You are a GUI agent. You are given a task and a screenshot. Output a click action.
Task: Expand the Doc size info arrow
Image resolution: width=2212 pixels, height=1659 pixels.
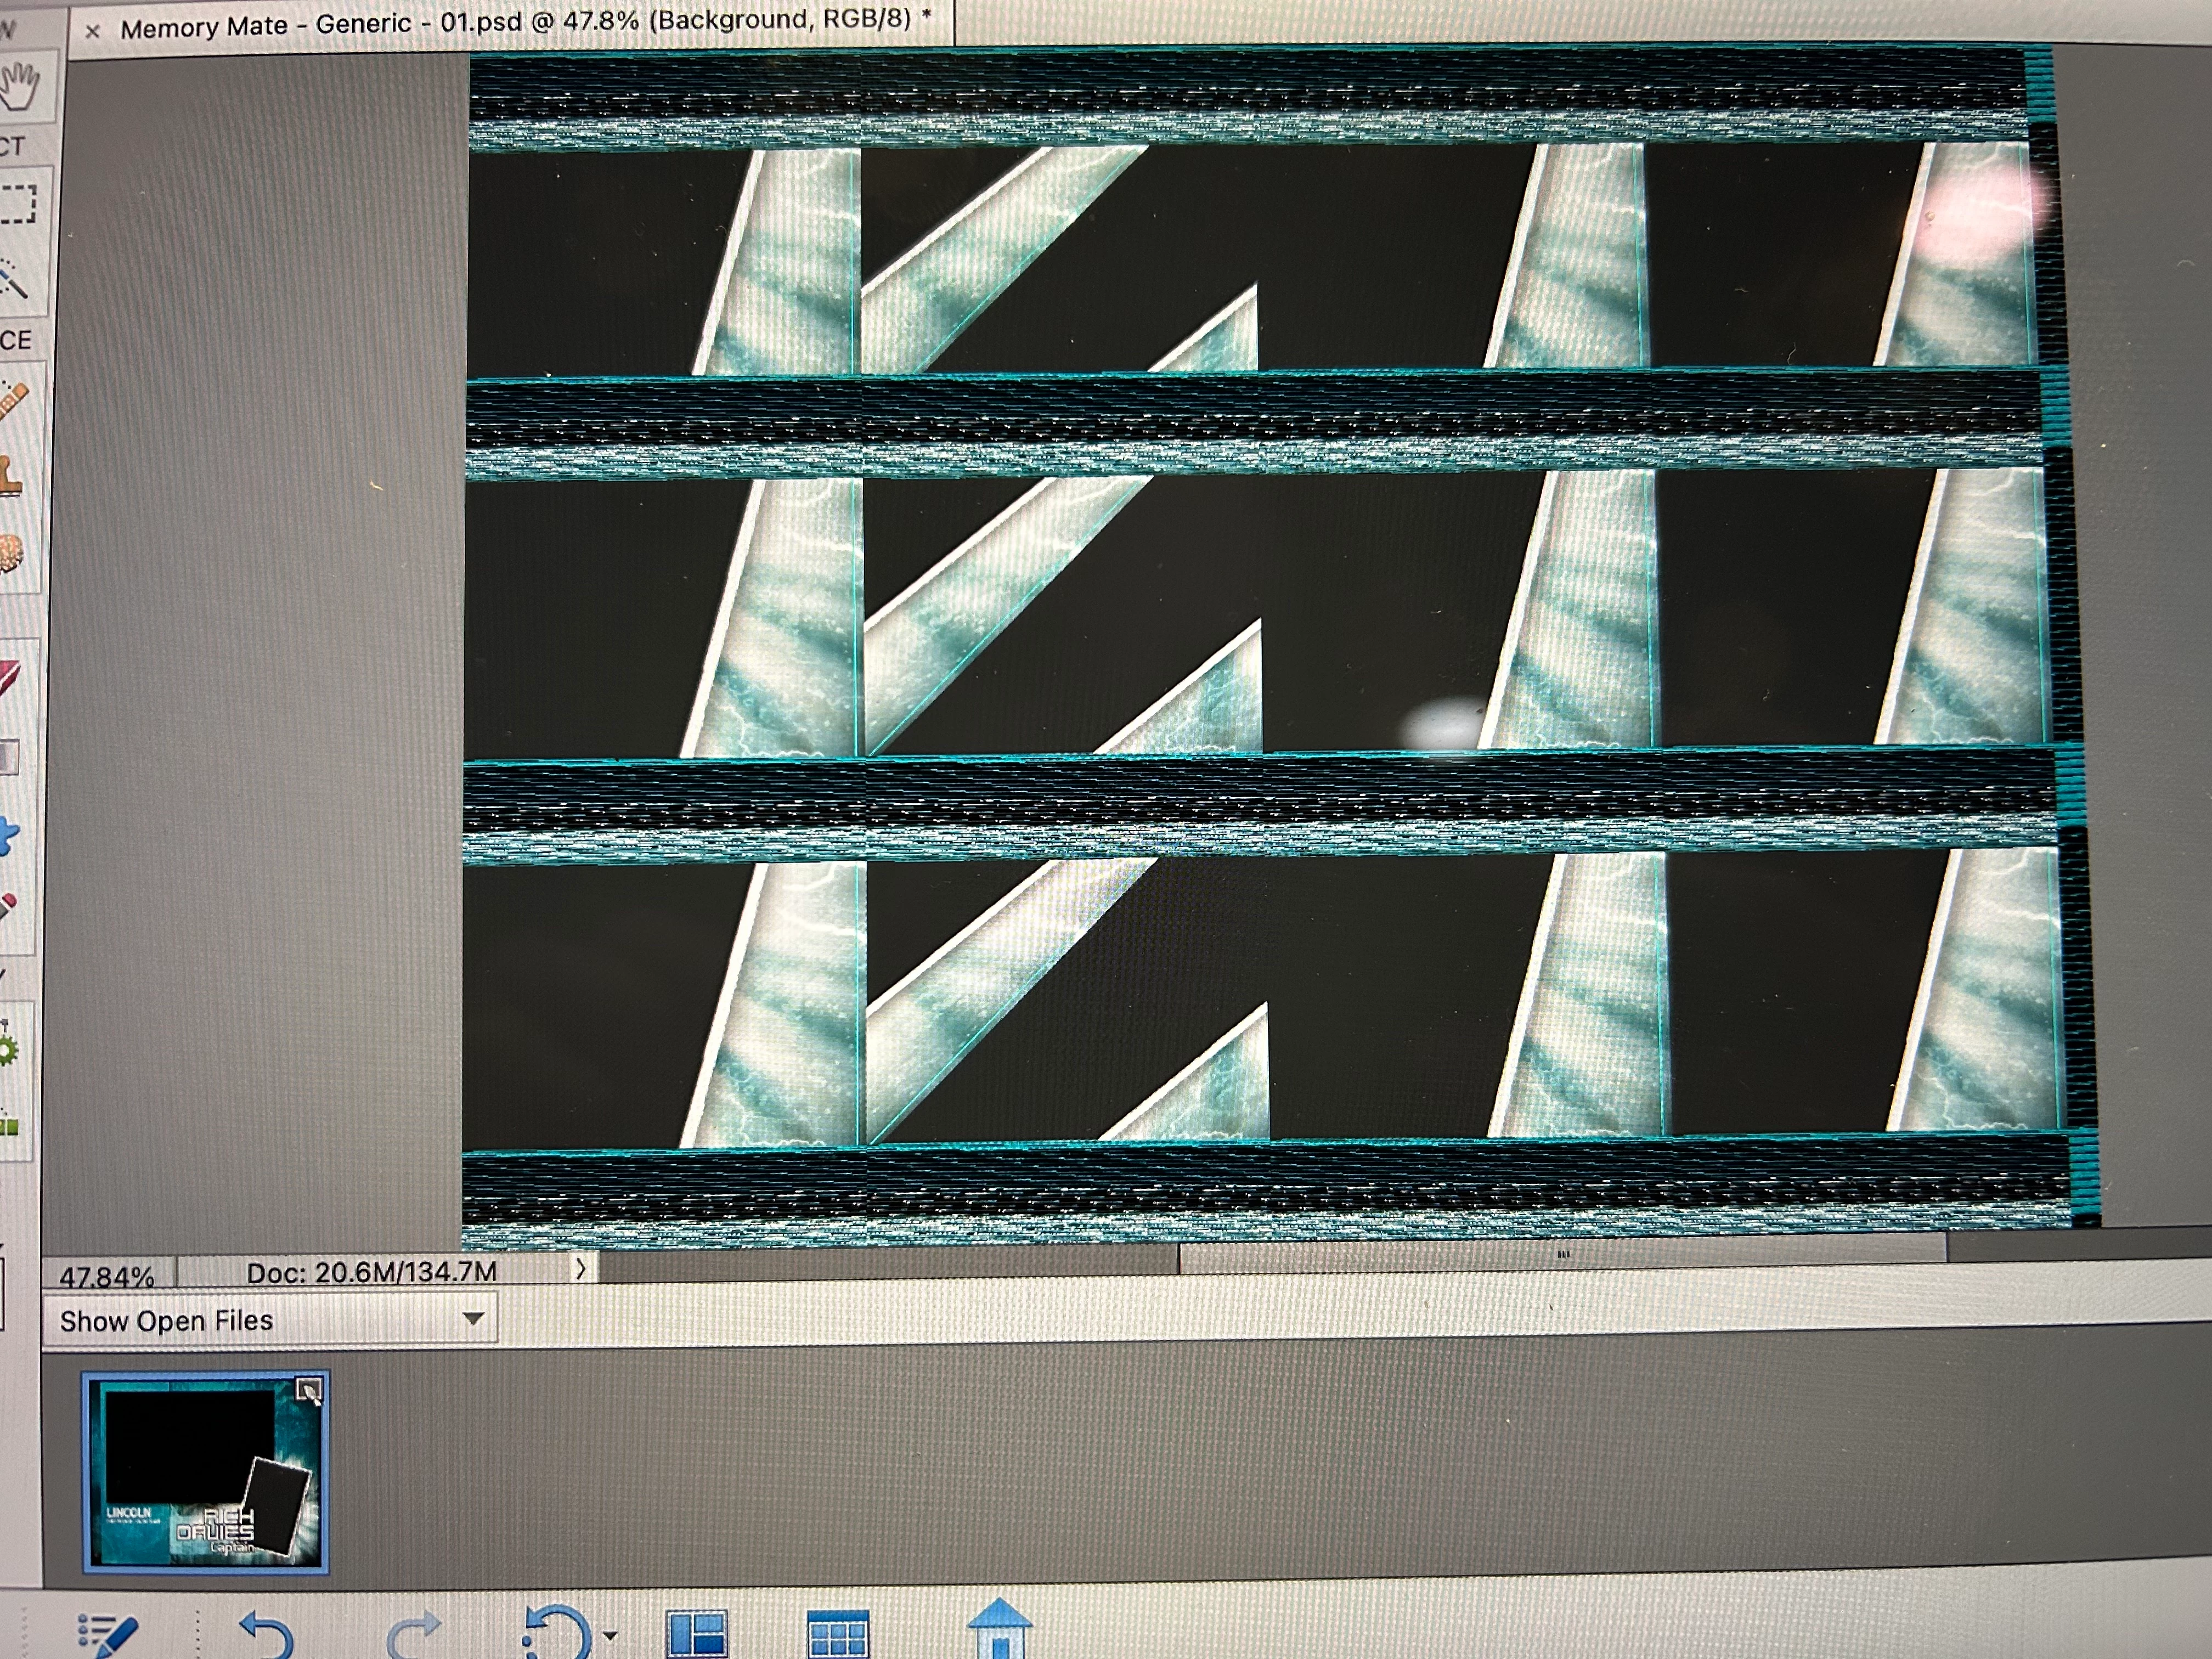point(580,1269)
